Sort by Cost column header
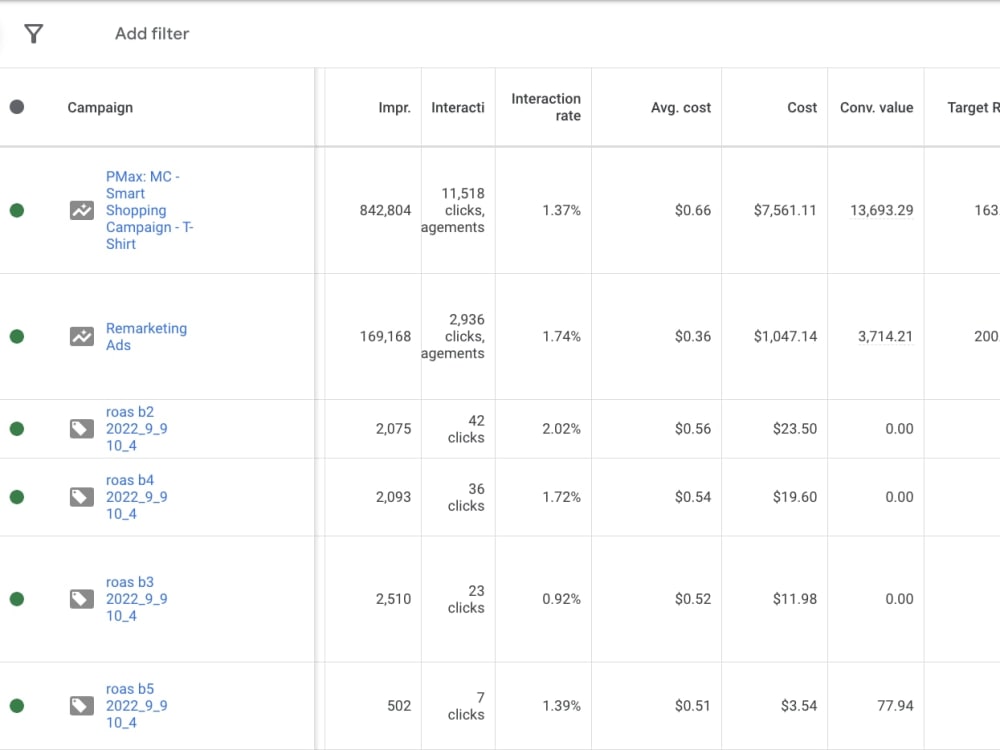Image resolution: width=1000 pixels, height=750 pixels. 802,107
